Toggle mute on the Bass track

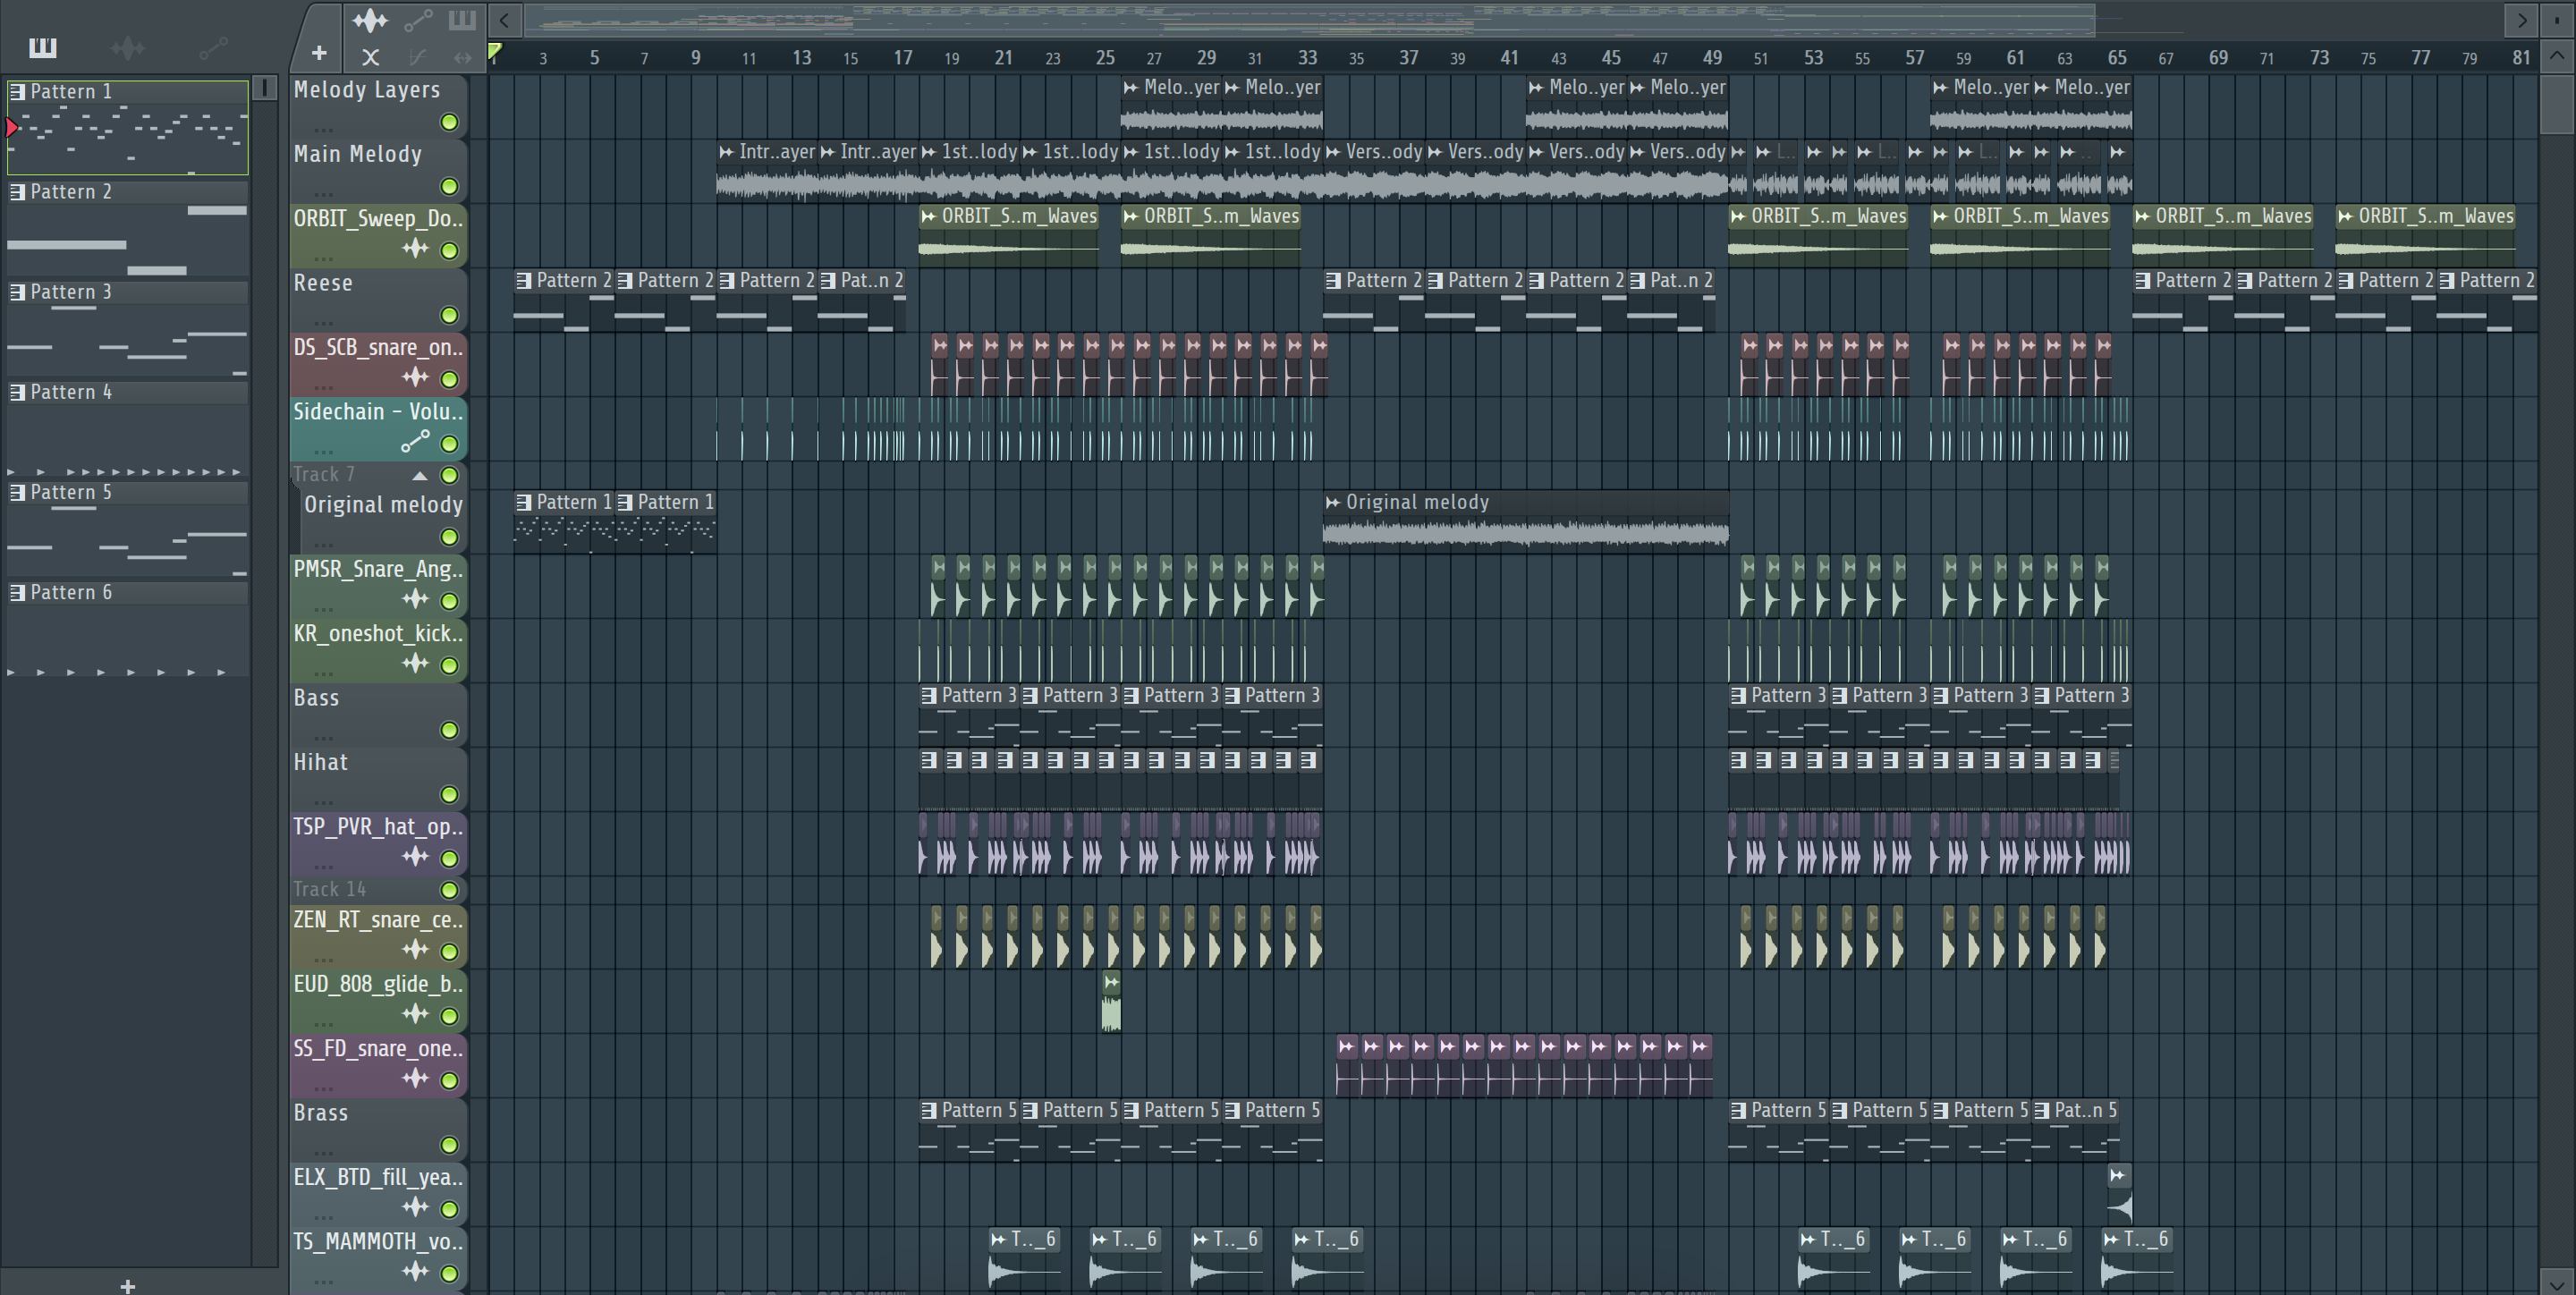tap(450, 730)
